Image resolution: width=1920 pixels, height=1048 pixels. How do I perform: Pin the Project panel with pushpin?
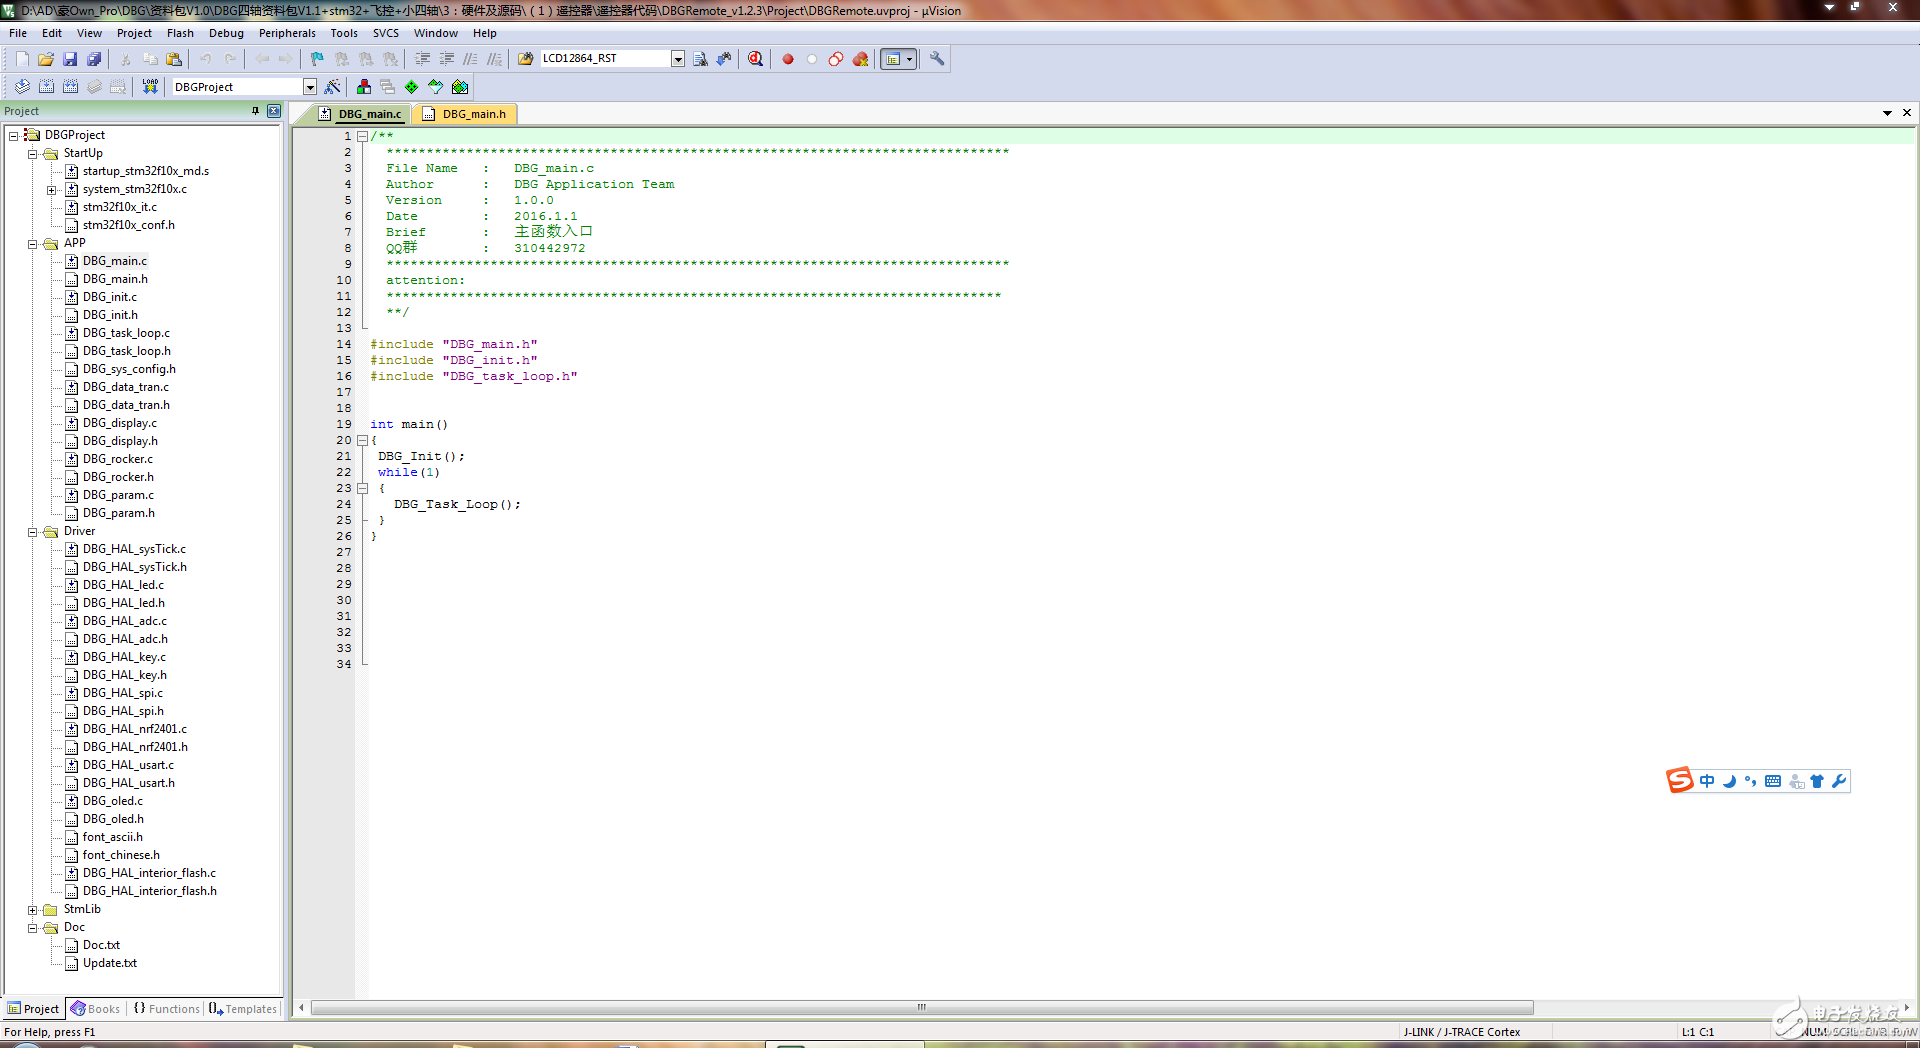point(256,111)
